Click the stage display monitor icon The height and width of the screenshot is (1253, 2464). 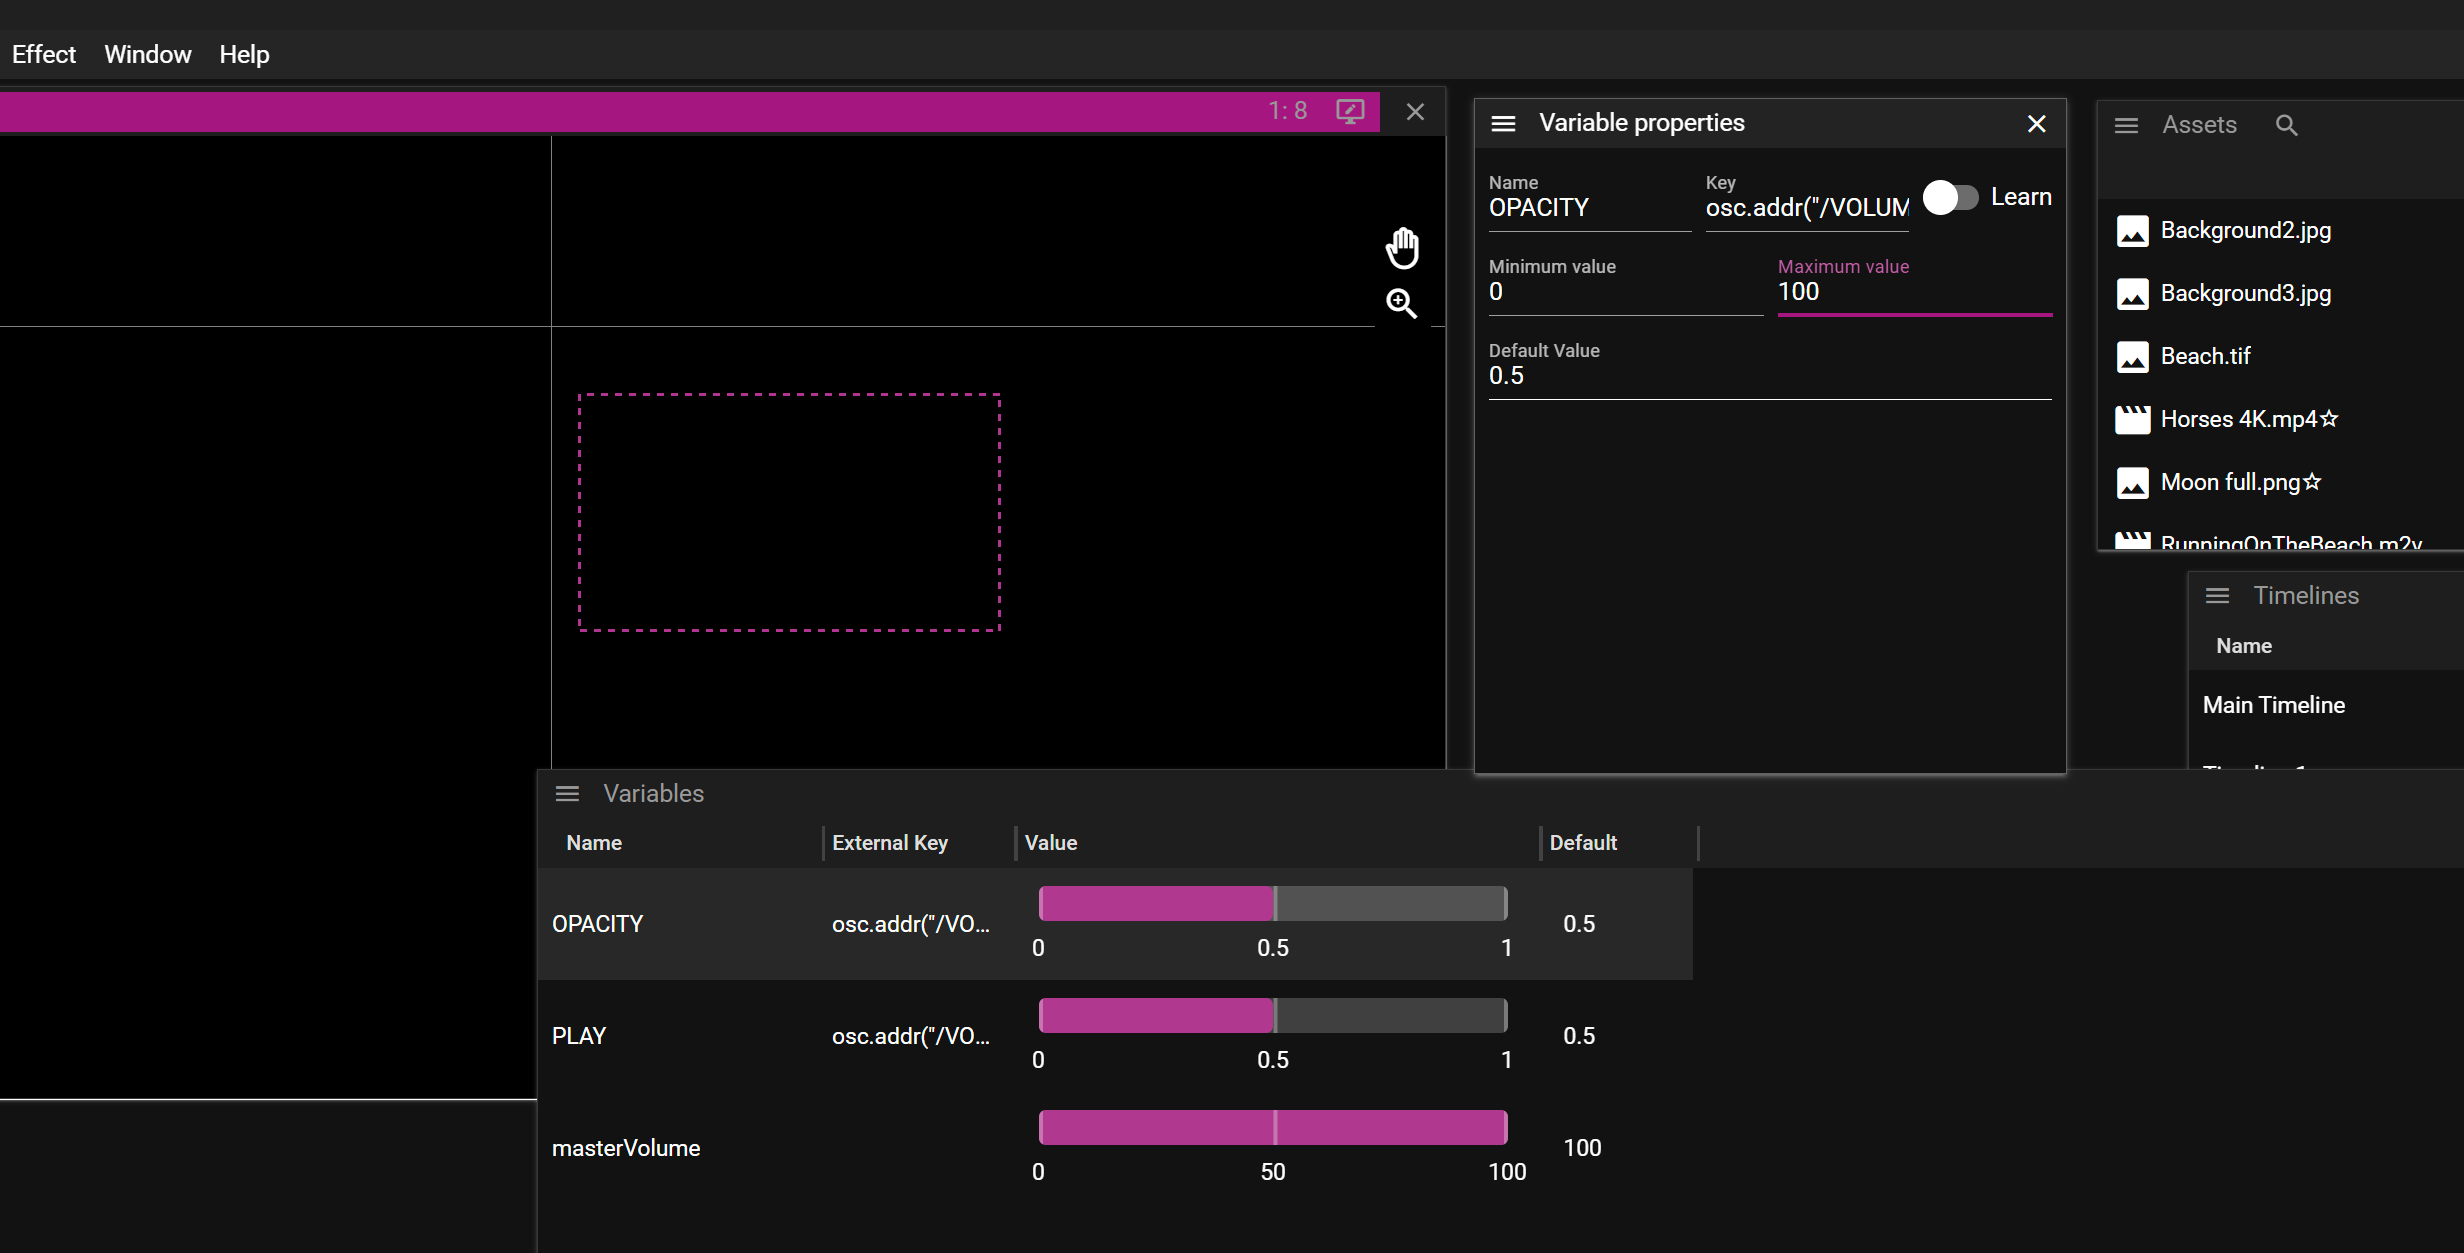(1350, 111)
